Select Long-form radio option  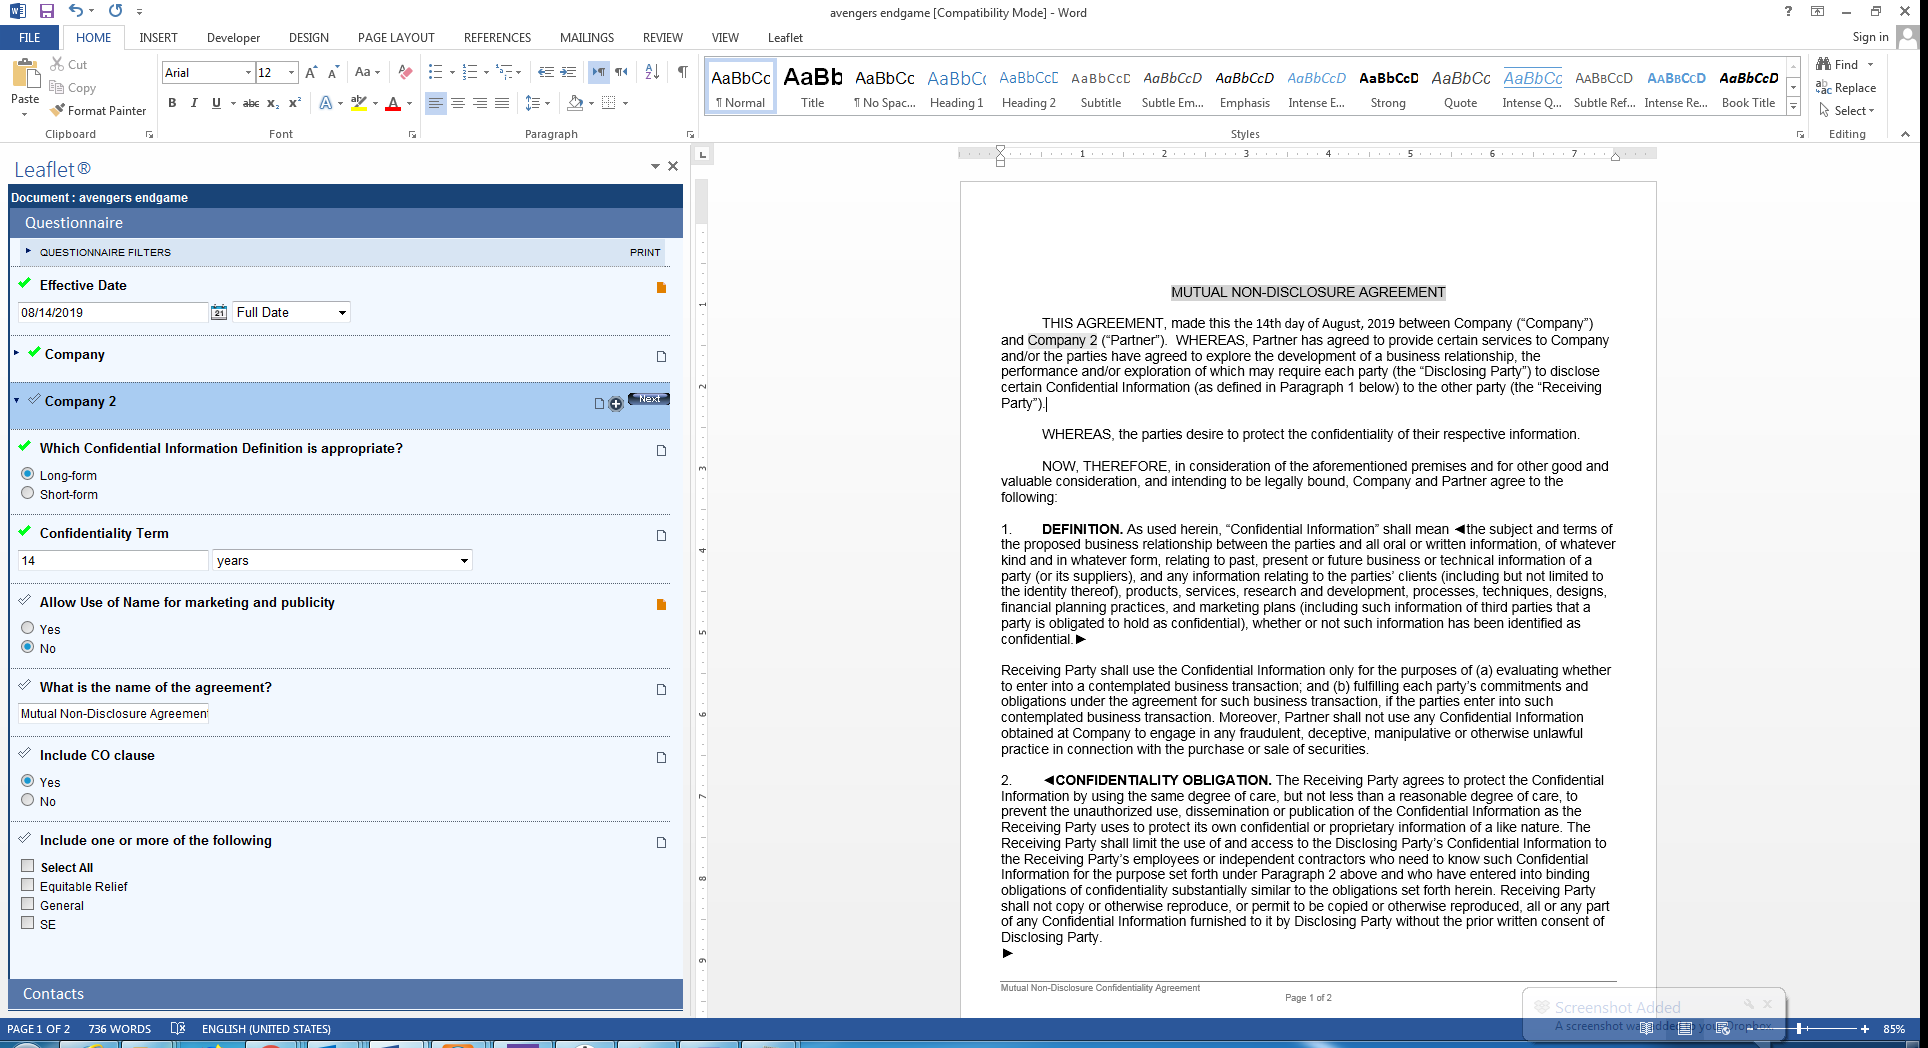click(28, 474)
